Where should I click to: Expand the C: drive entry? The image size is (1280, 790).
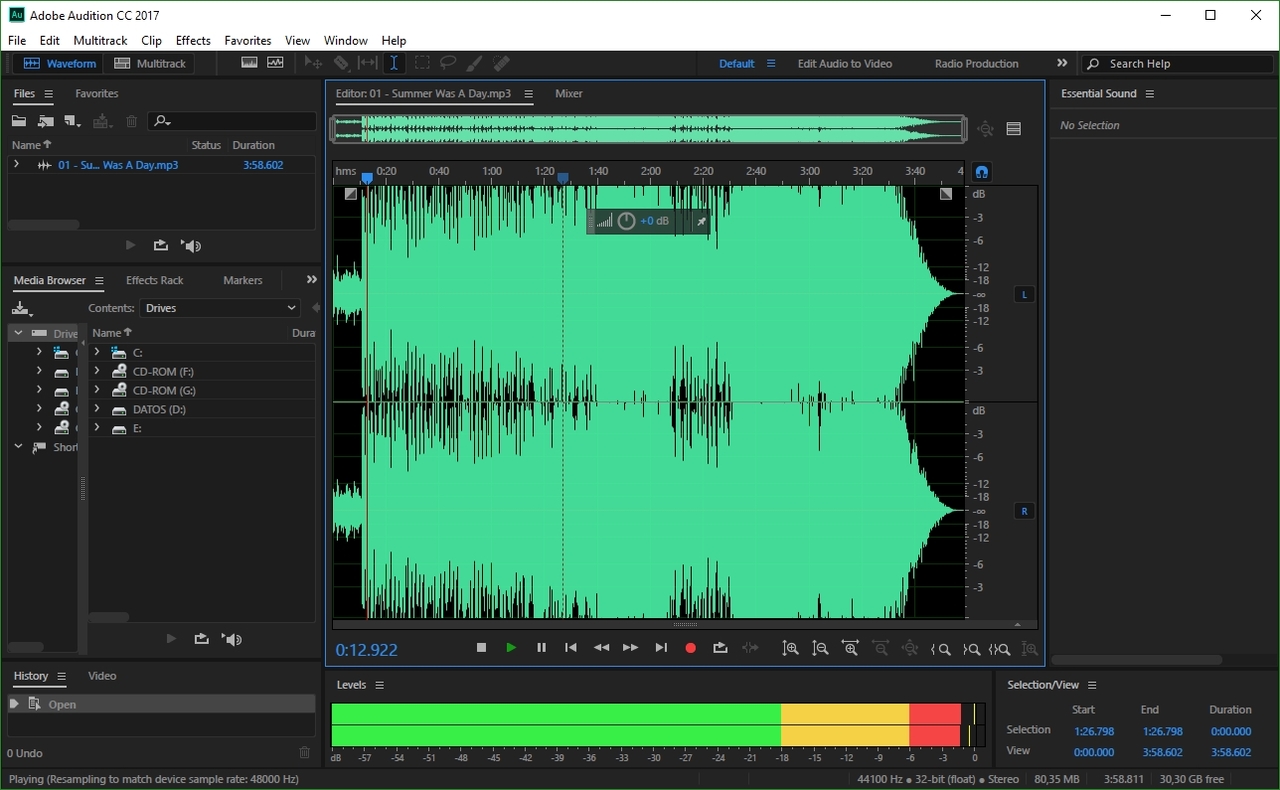coord(97,352)
